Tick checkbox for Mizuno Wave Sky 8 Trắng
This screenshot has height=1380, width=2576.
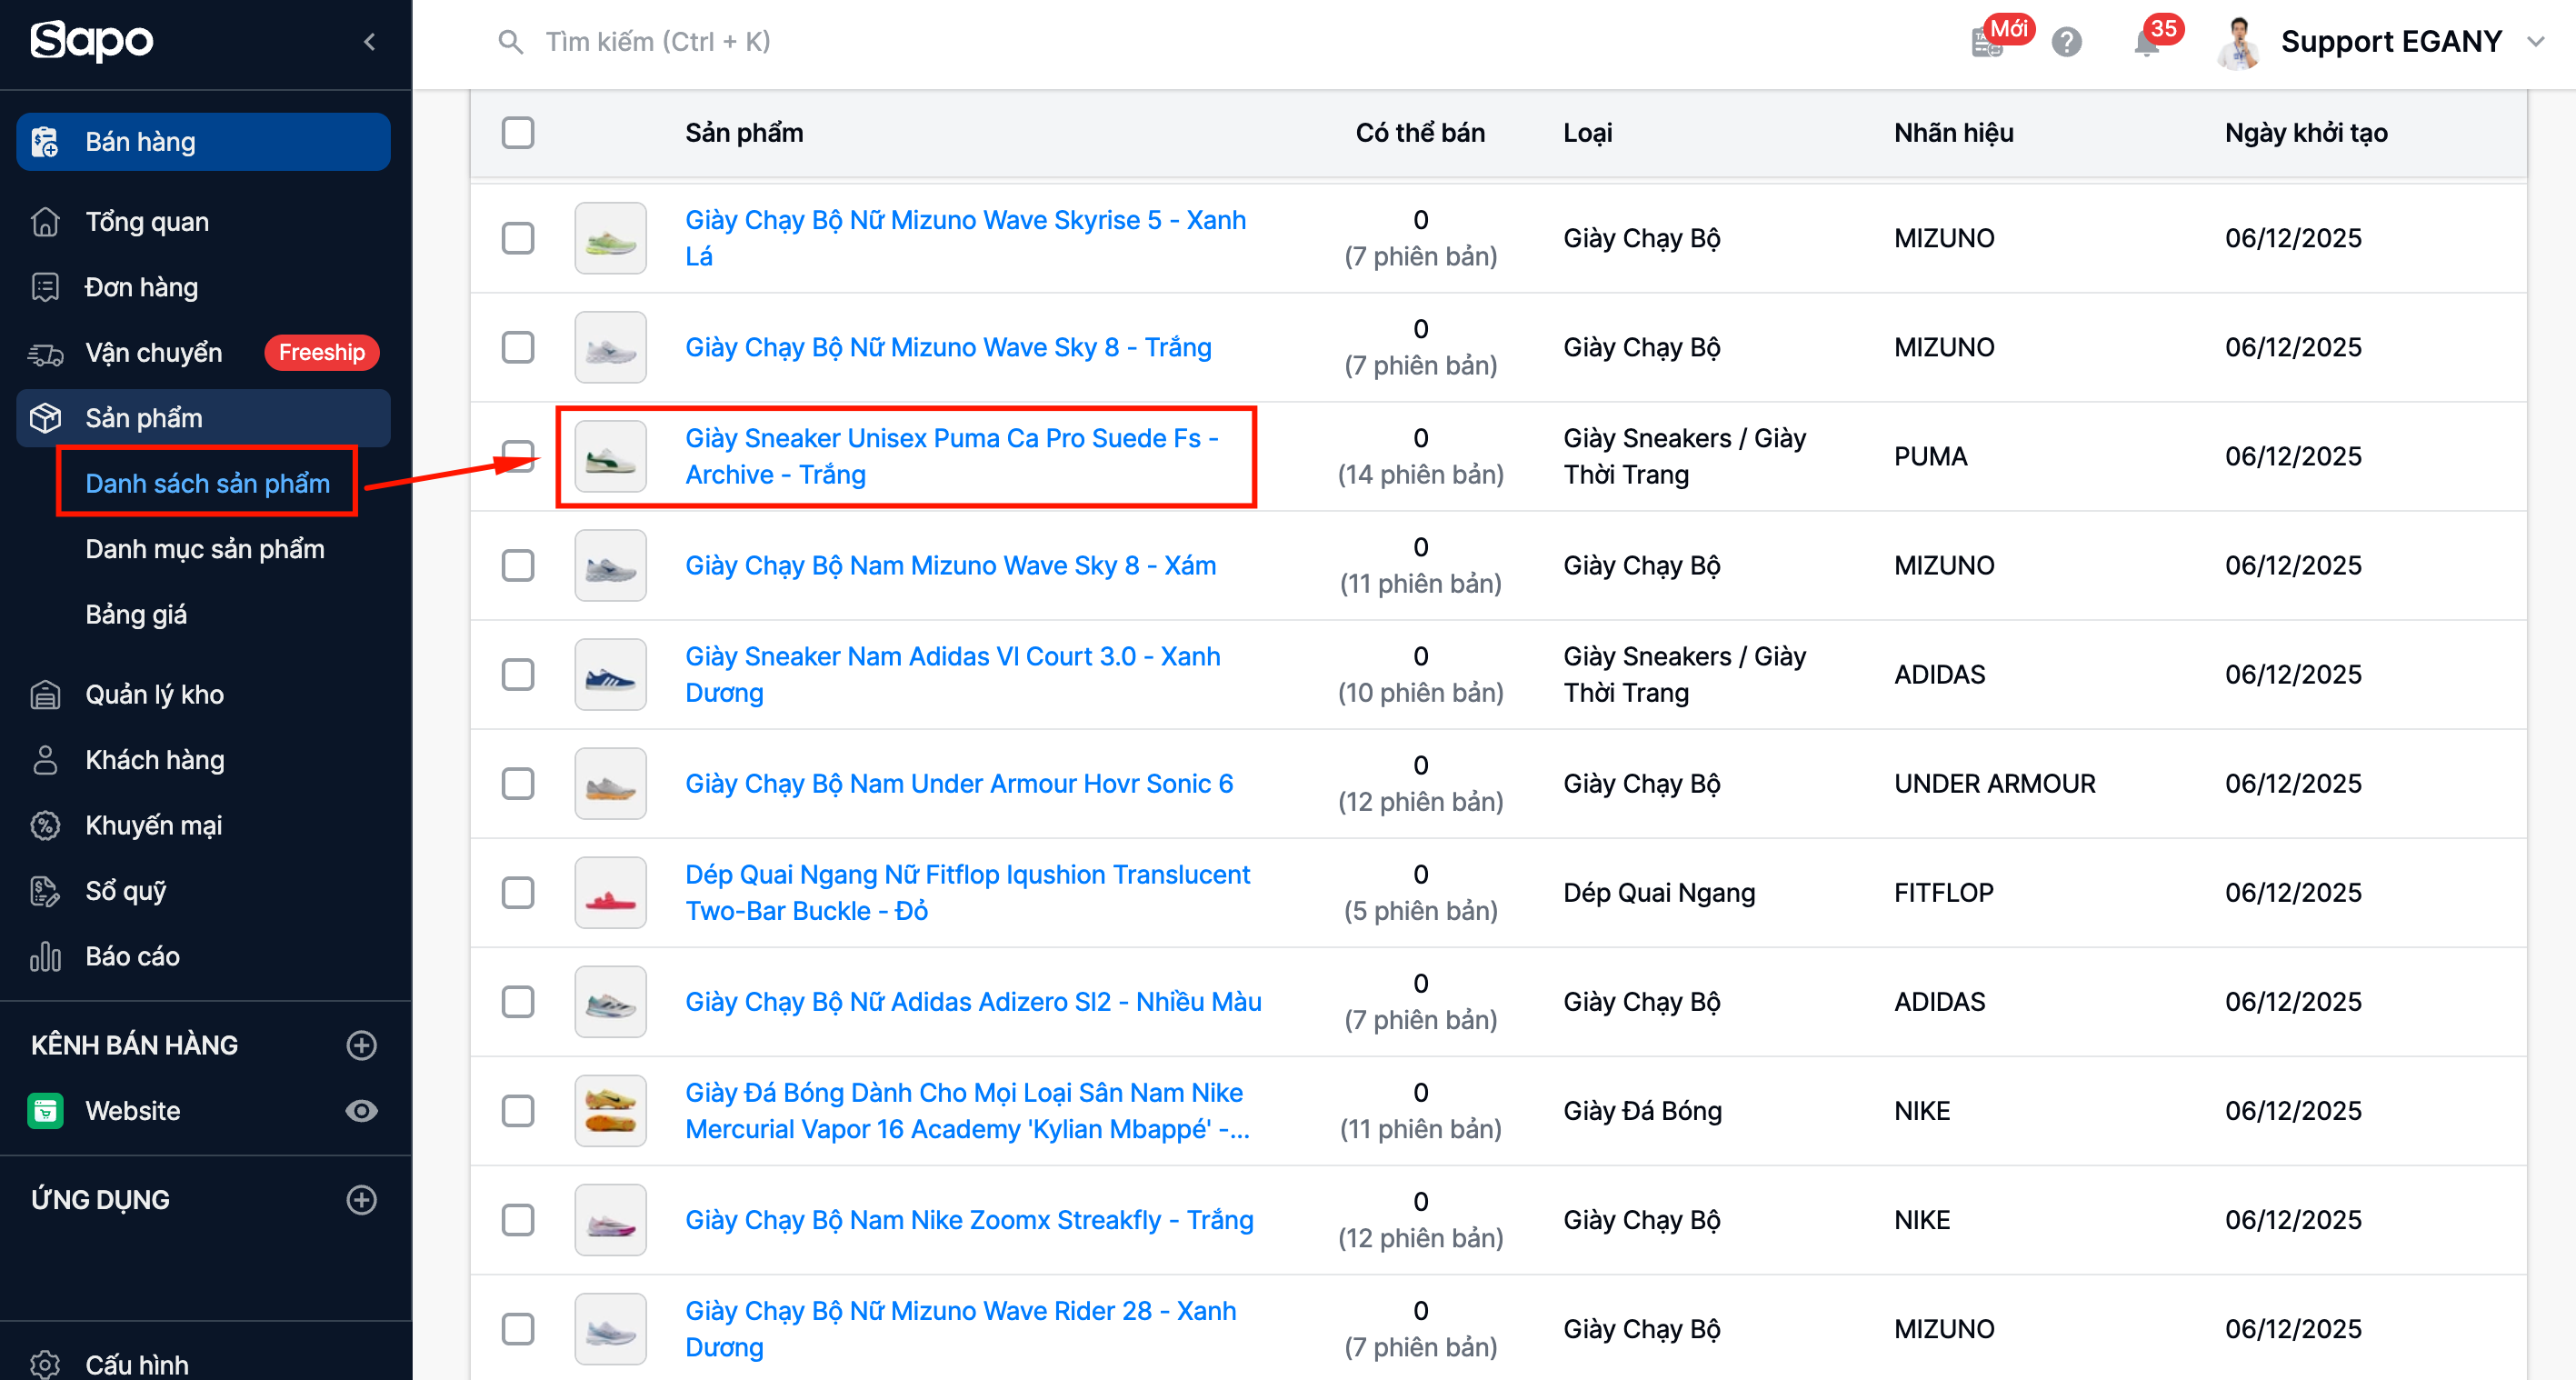pyautogui.click(x=518, y=347)
